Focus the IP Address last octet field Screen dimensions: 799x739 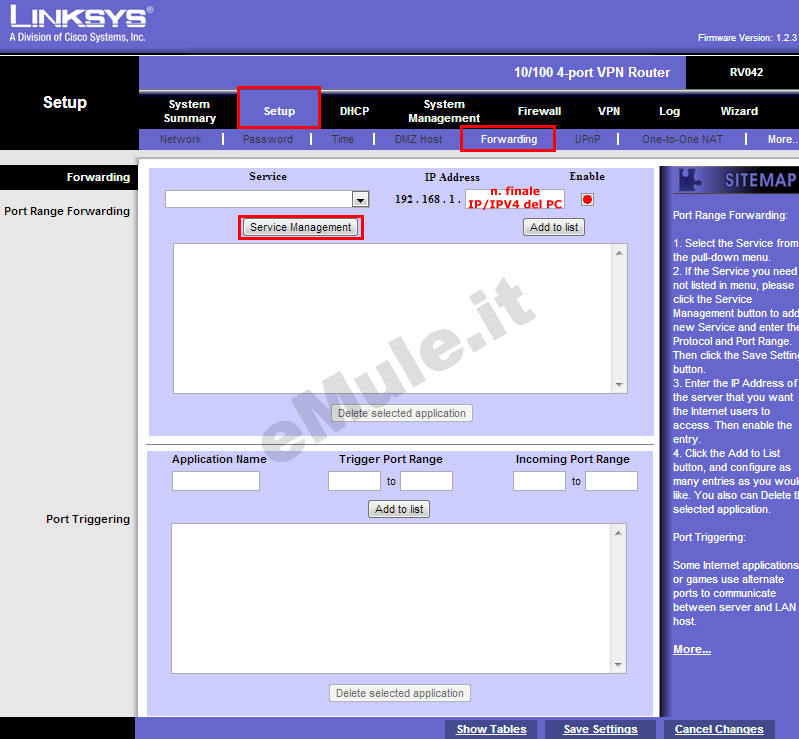[x=515, y=199]
